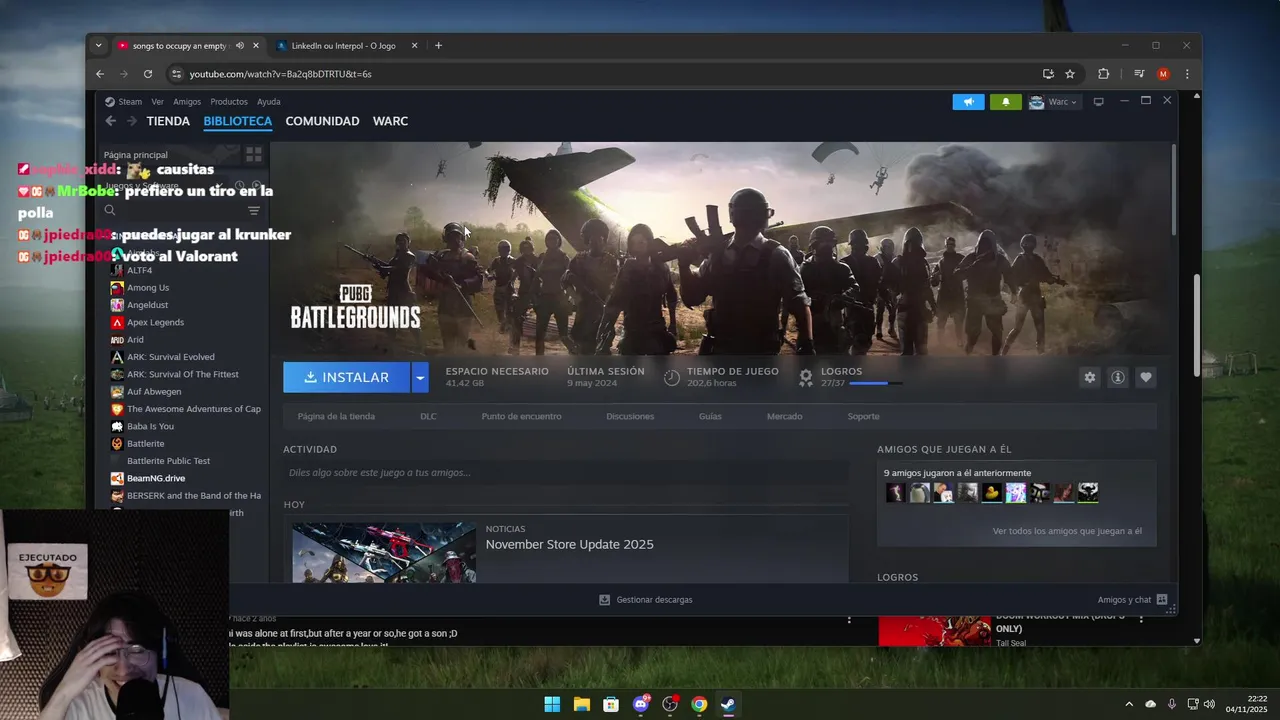Click Chrome address bar URL
Viewport: 1280px width, 720px height.
click(x=280, y=74)
